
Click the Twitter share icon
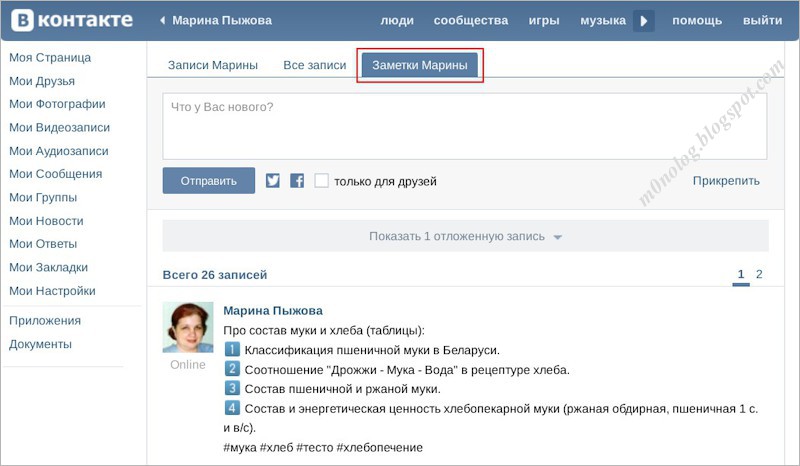[273, 181]
